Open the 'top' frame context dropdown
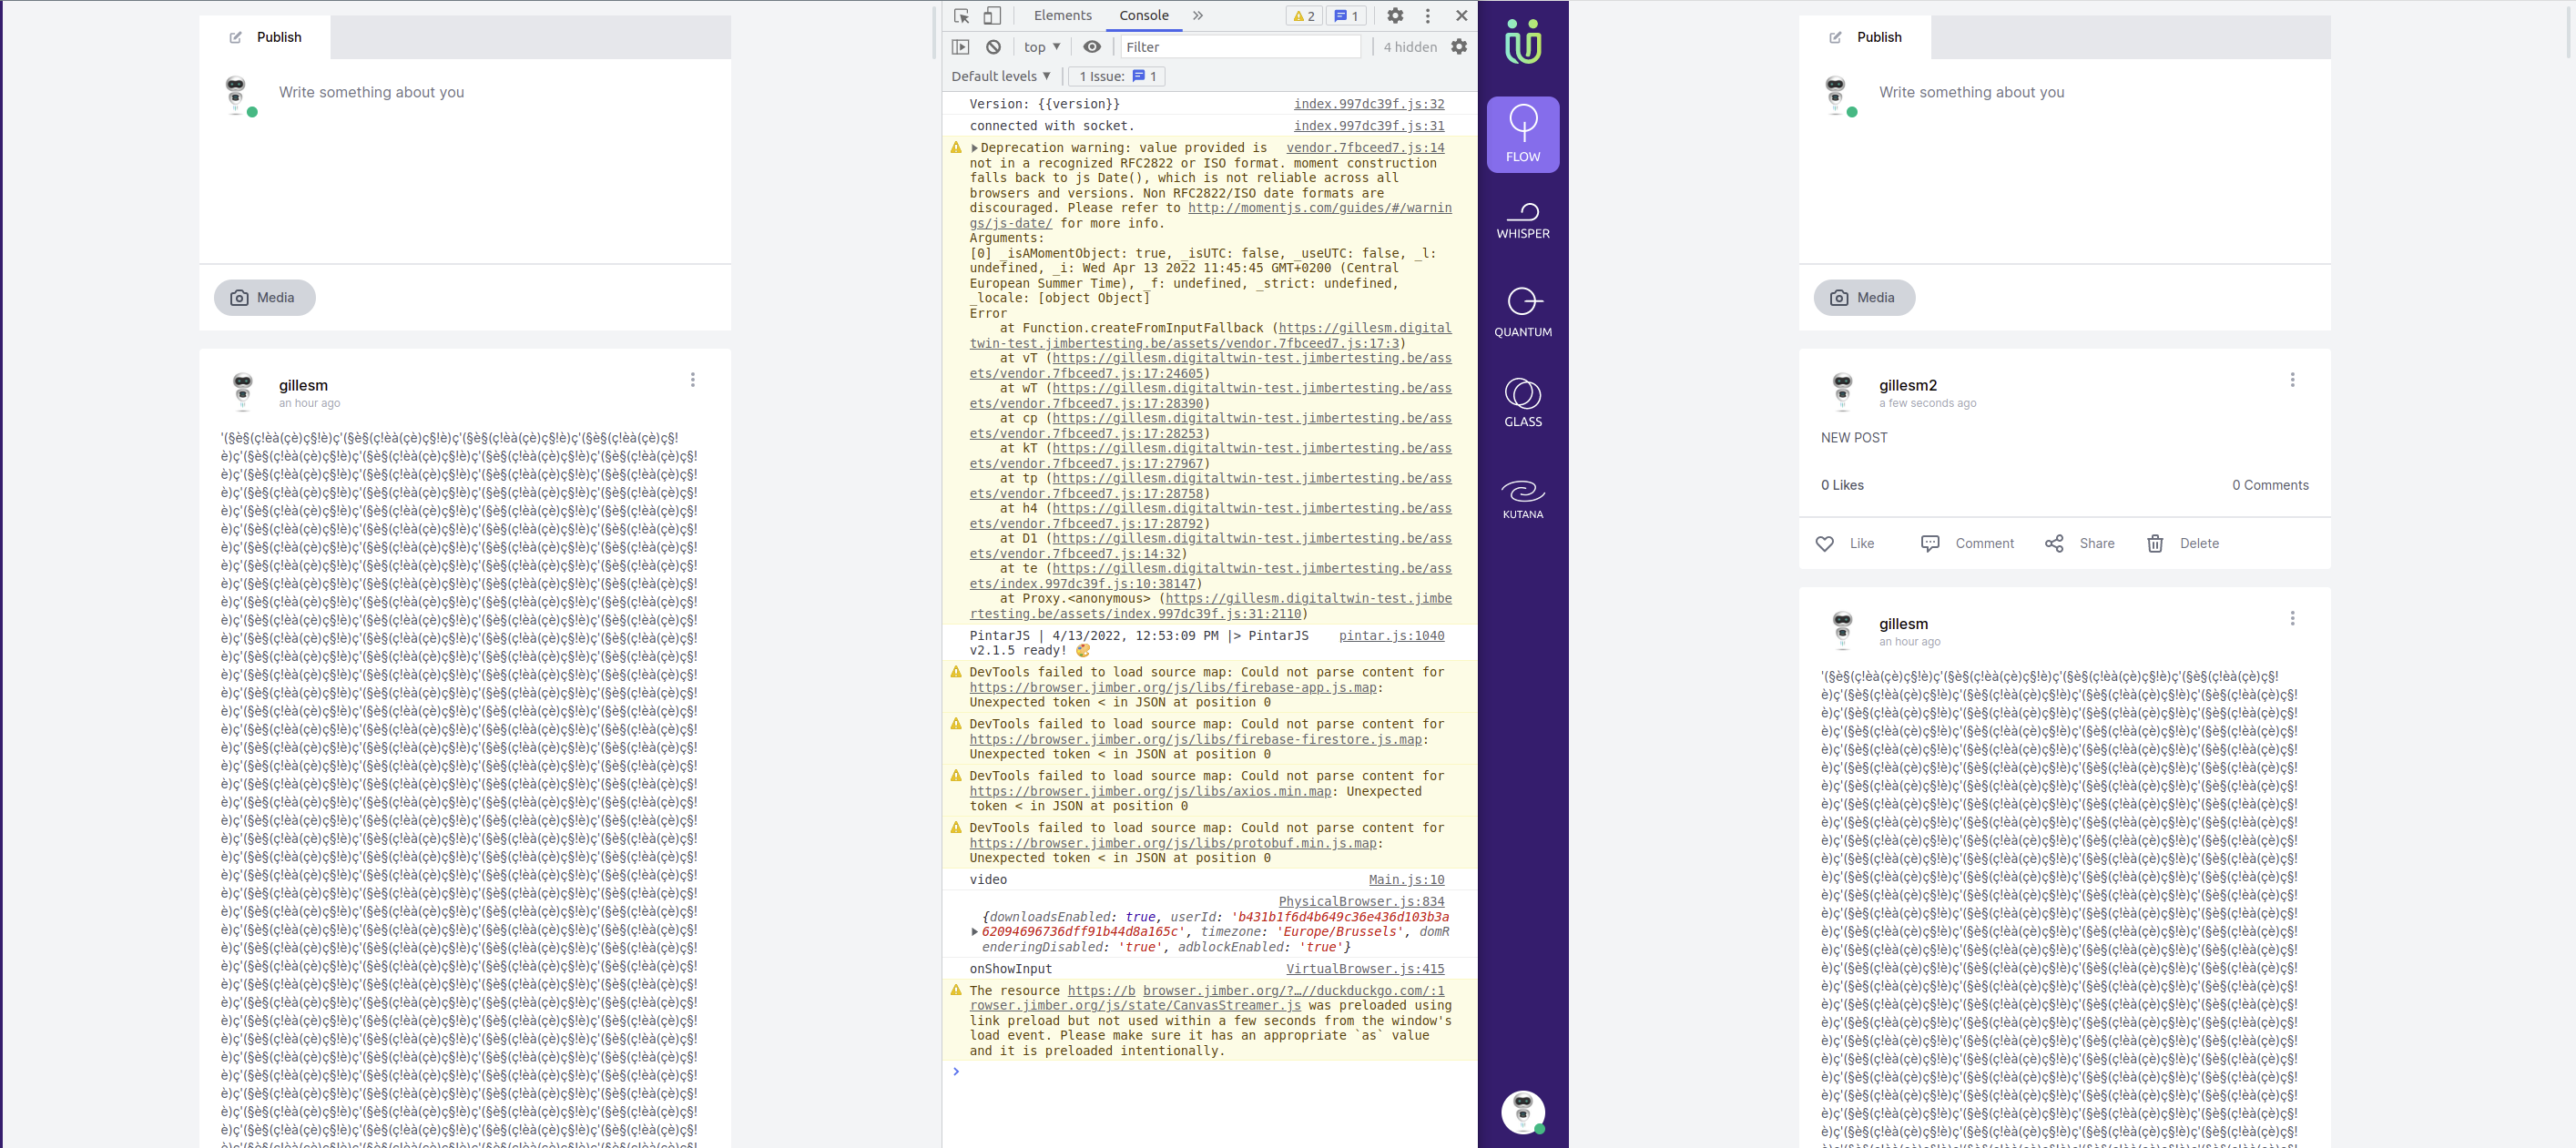The height and width of the screenshot is (1148, 2576). point(1040,46)
